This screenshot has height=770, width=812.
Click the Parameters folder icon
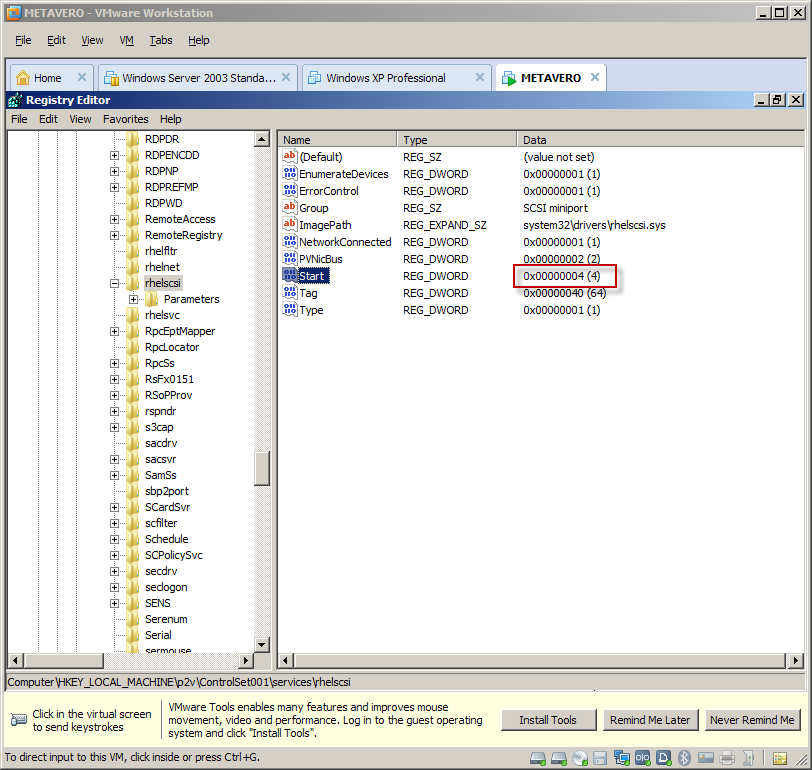click(152, 299)
